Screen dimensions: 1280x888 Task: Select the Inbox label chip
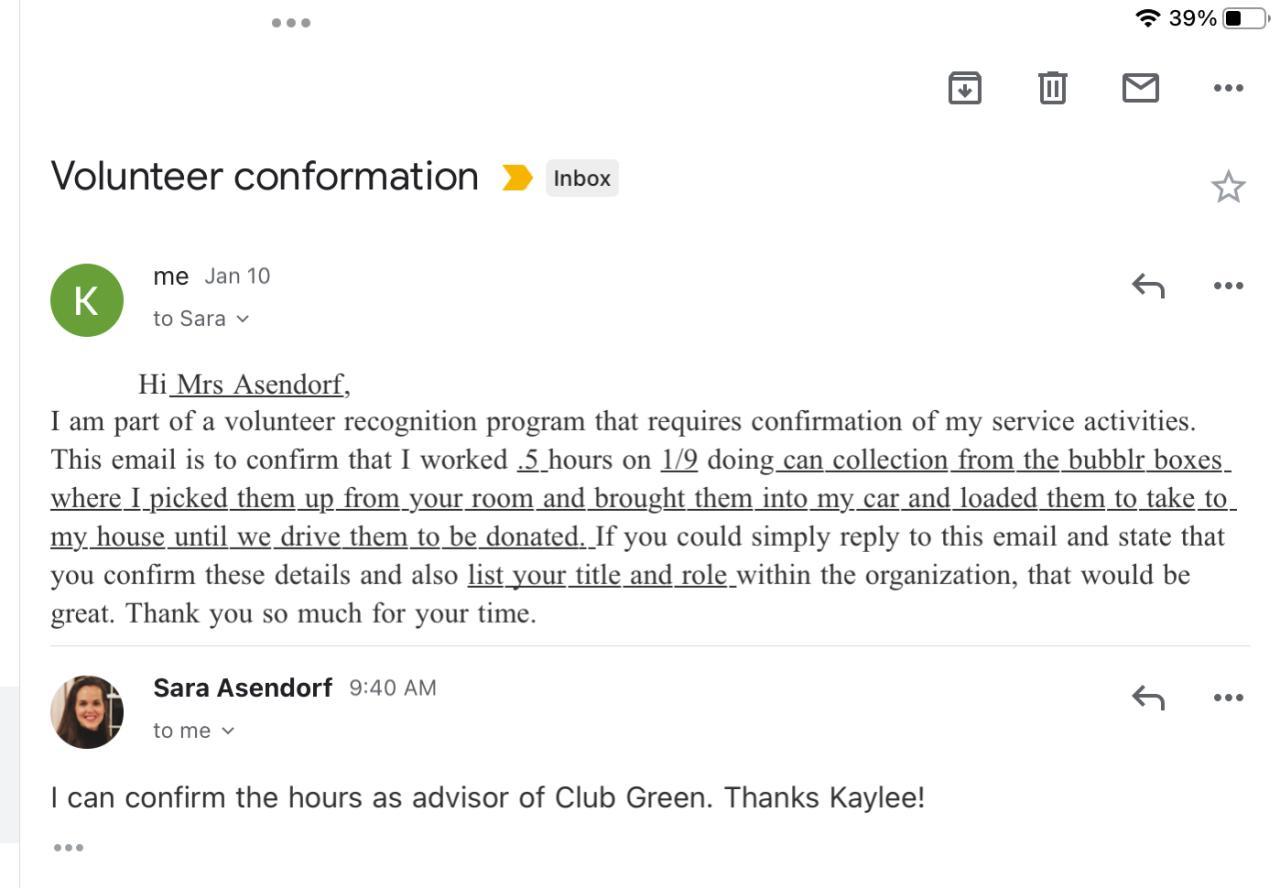tap(582, 178)
